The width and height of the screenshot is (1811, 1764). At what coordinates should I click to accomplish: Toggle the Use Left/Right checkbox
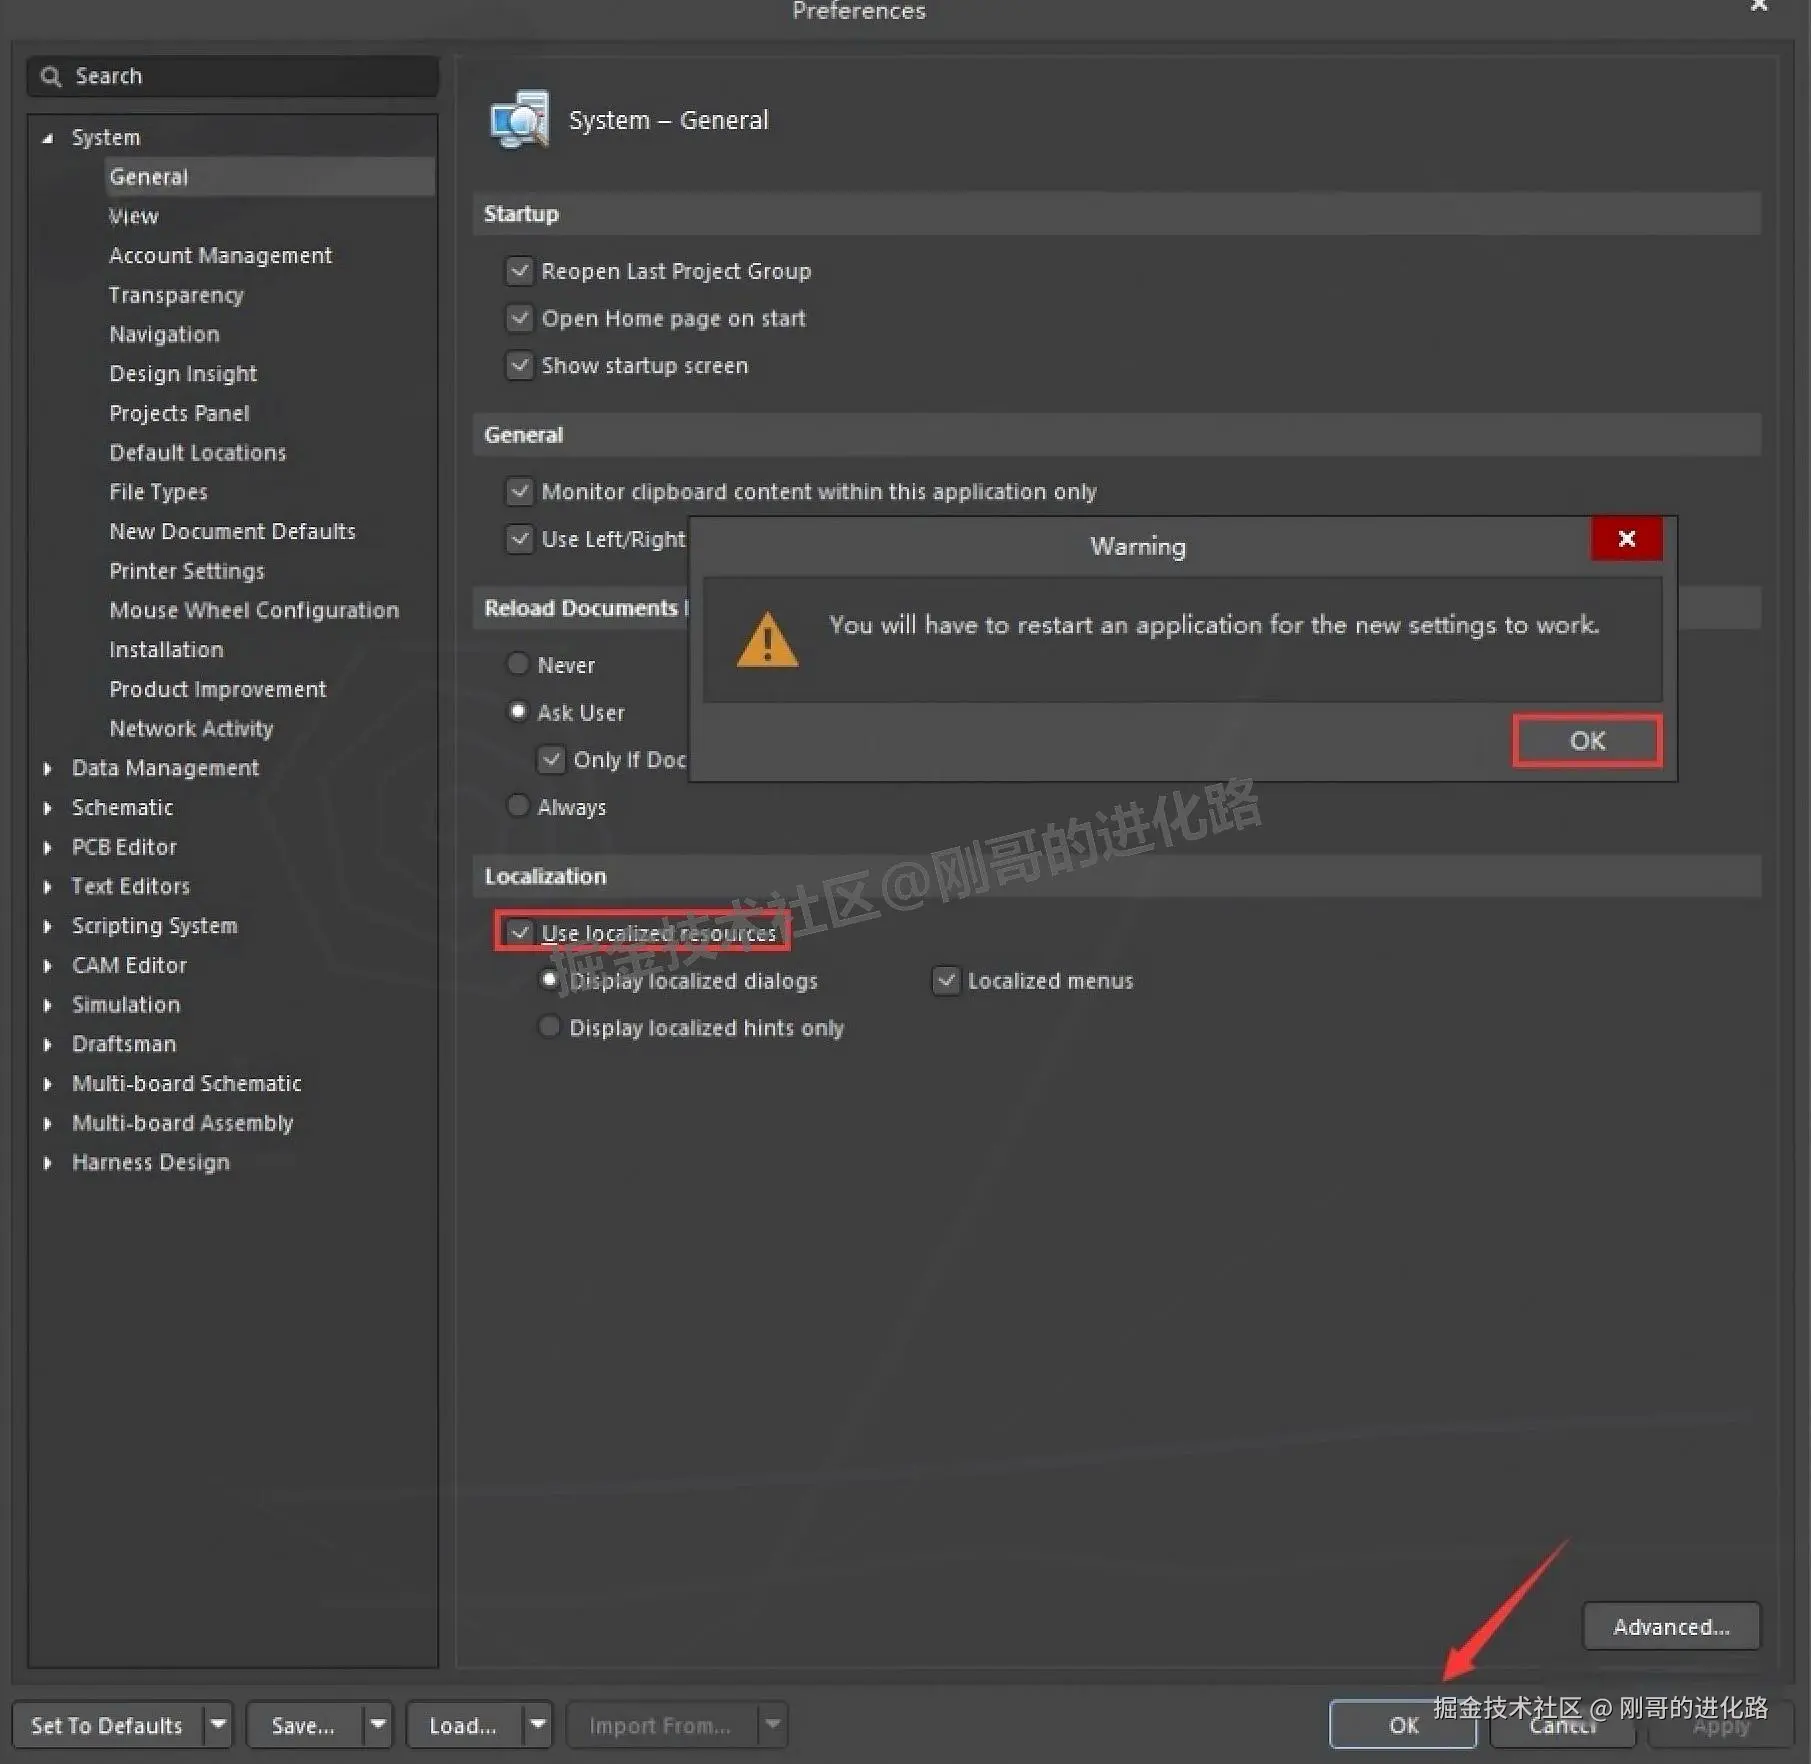519,539
